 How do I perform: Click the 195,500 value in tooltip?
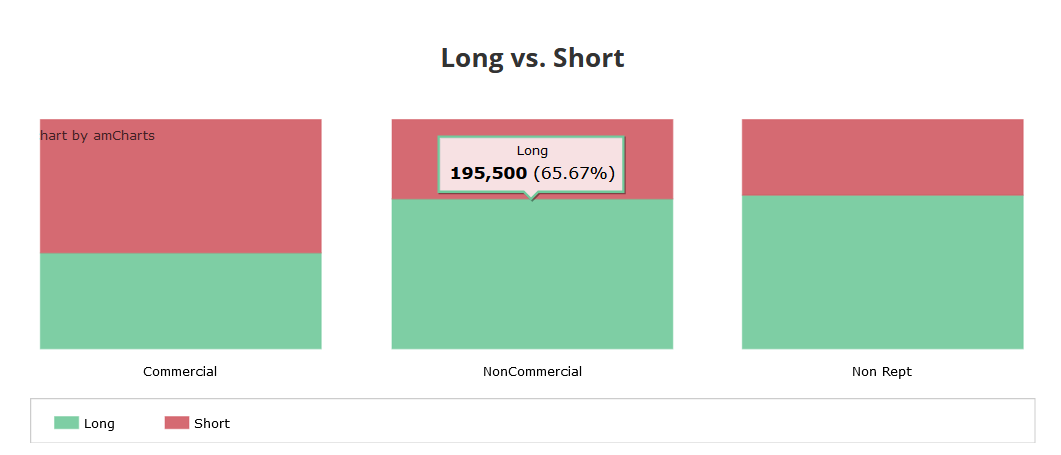pyautogui.click(x=489, y=173)
